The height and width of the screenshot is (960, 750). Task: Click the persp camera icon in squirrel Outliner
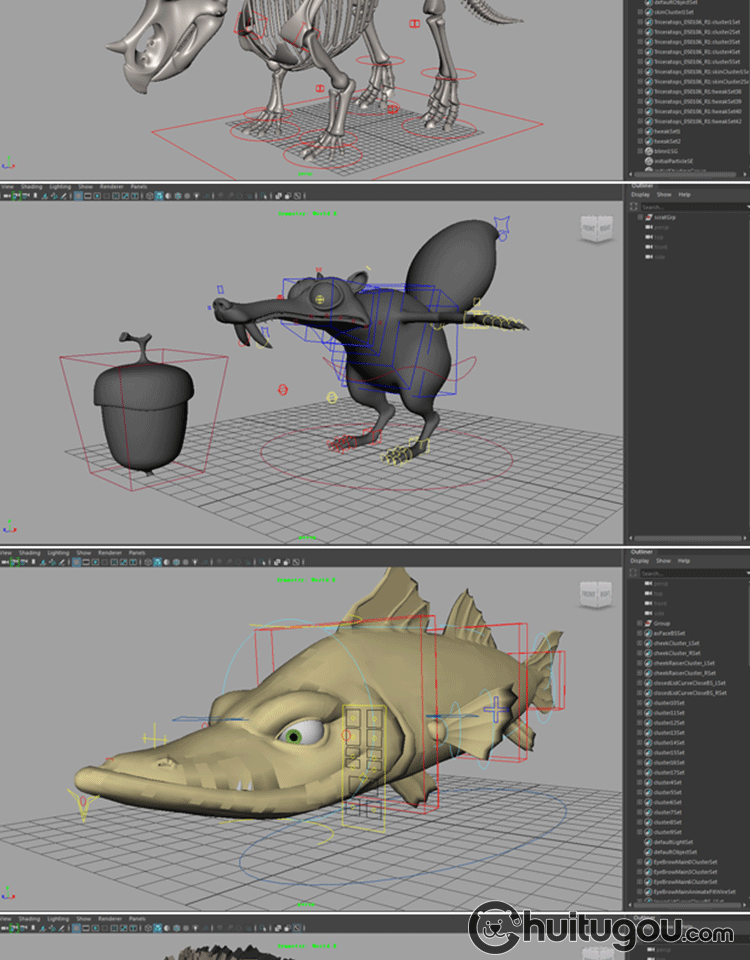pyautogui.click(x=649, y=227)
